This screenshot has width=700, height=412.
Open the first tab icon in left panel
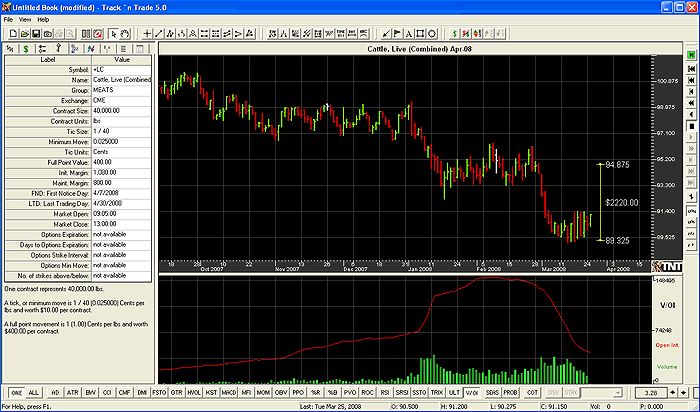pos(10,49)
